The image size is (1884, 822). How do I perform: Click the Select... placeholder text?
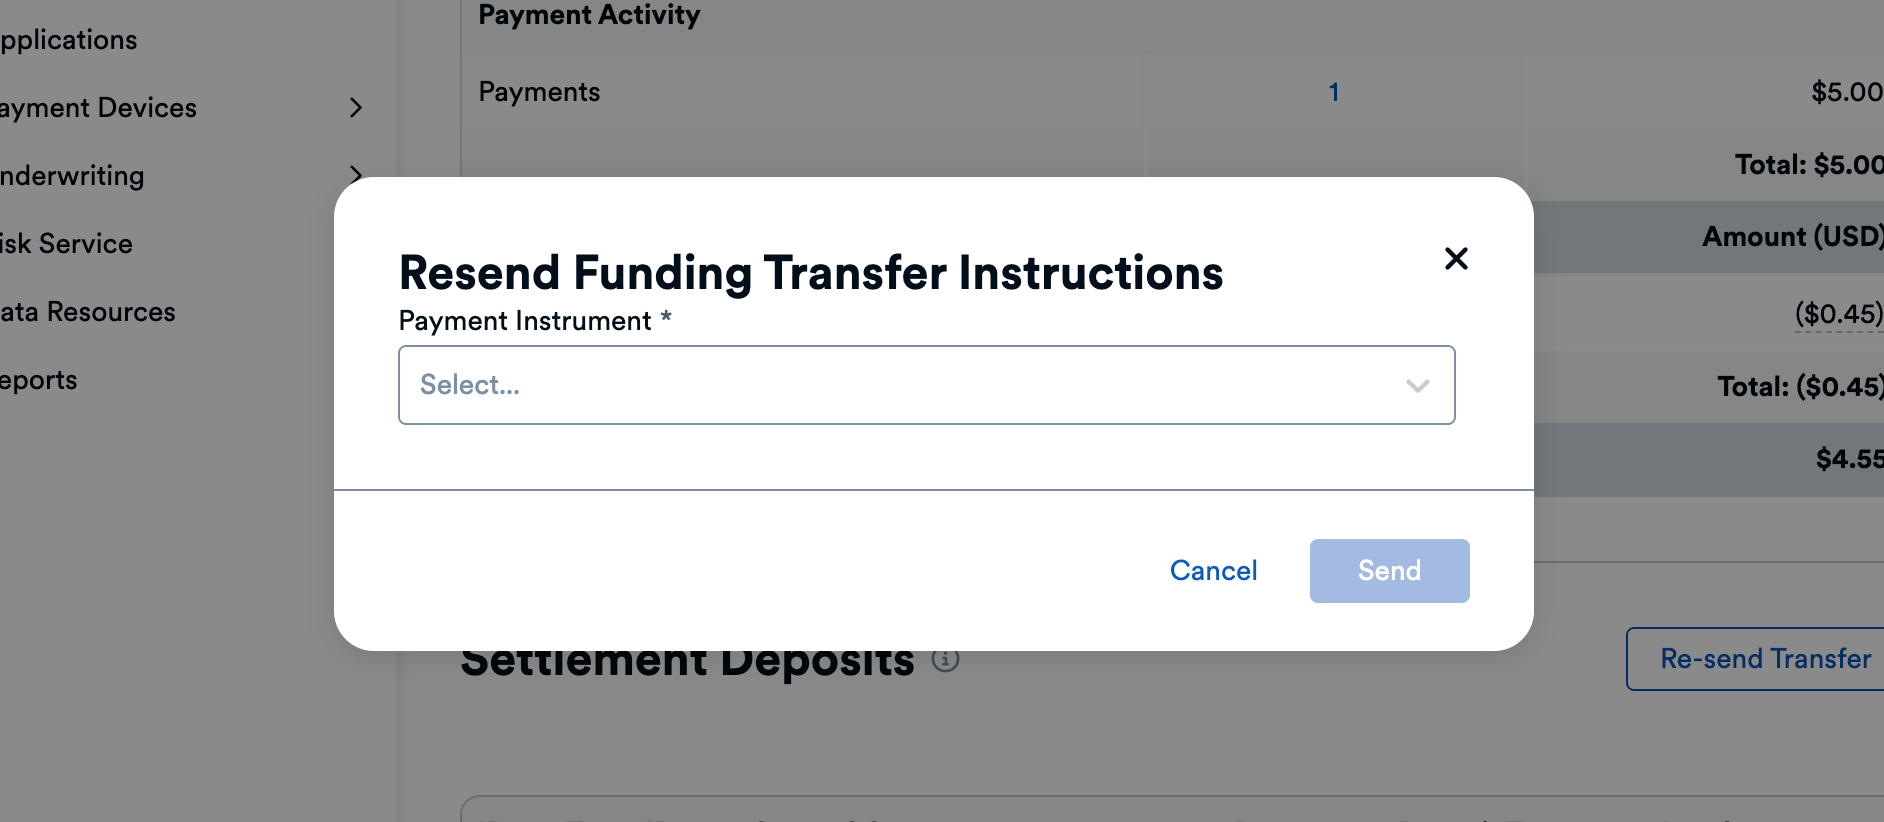click(470, 385)
